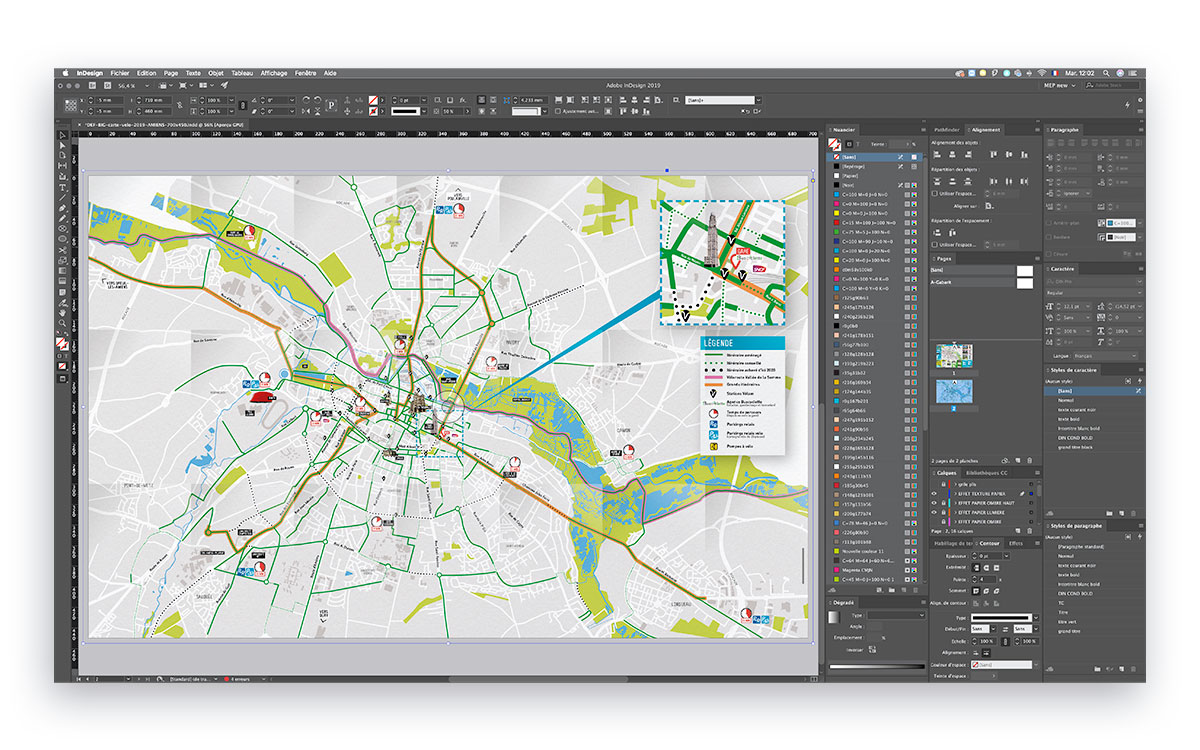
Task: Click the Rotate 90° clockwise icon
Action: 306,100
